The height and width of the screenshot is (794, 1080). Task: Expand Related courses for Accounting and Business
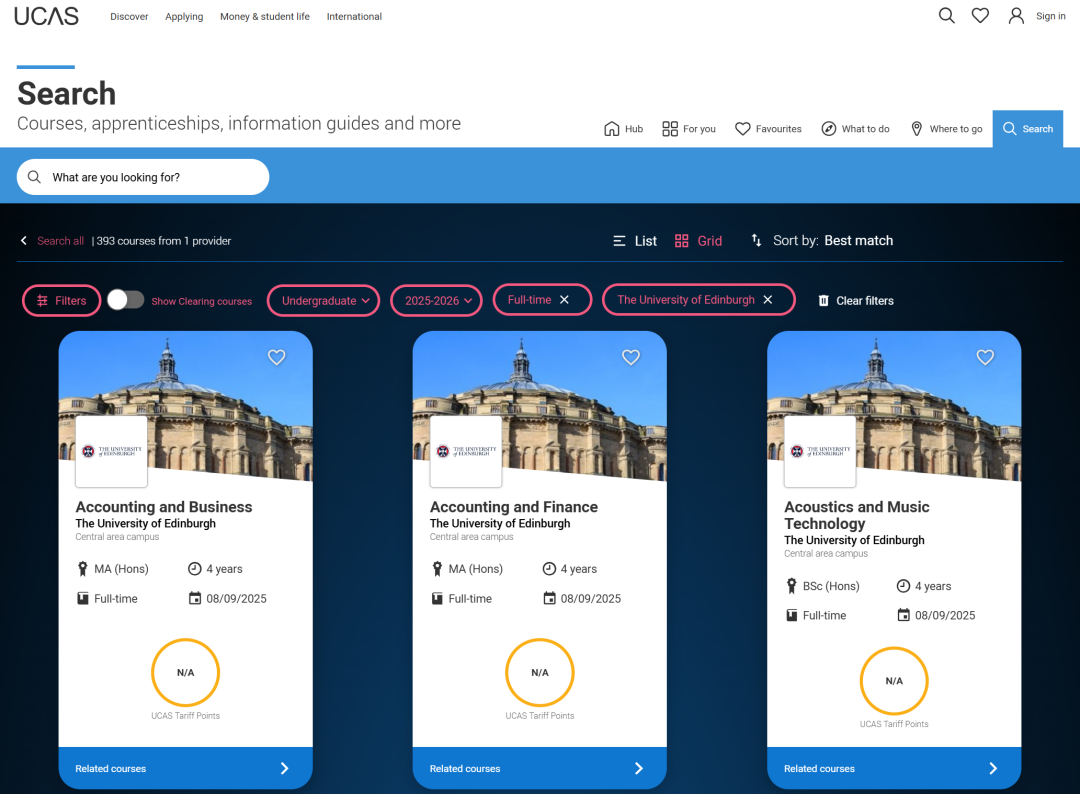[185, 768]
